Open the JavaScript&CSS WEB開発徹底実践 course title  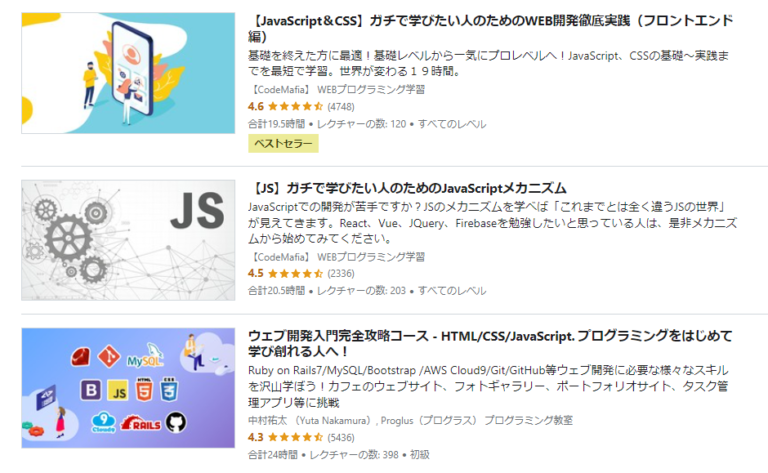pos(490,28)
